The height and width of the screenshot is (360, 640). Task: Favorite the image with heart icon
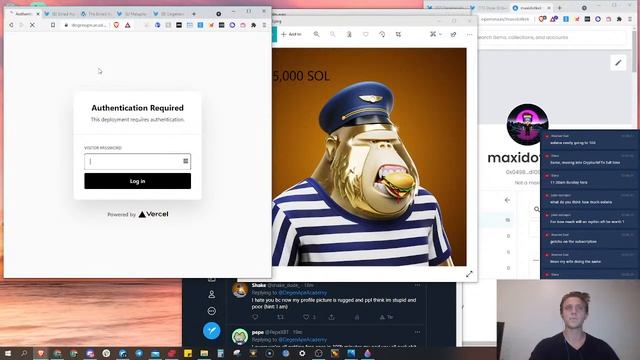(366, 34)
